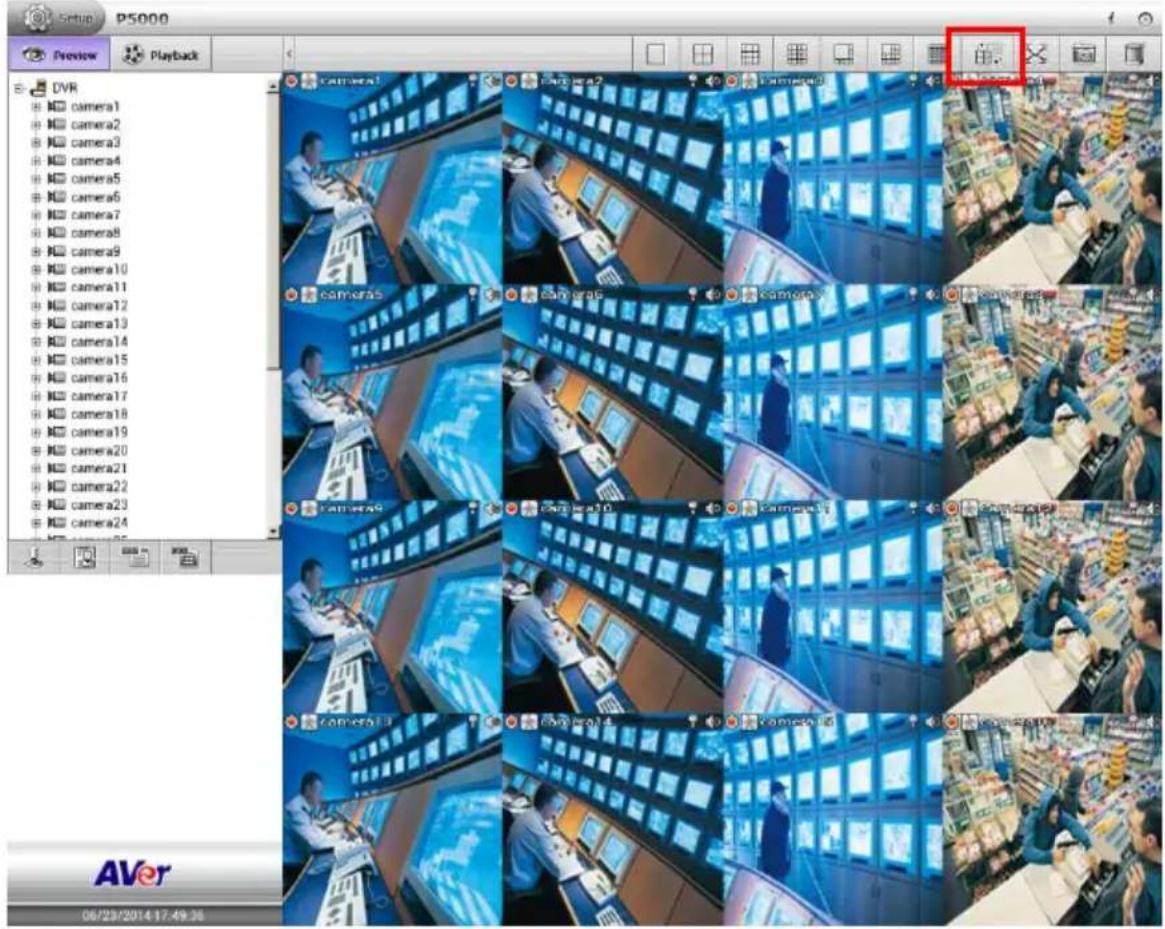Click the person icon on the camera5 tile
This screenshot has height=929, width=1165.
(x=309, y=295)
